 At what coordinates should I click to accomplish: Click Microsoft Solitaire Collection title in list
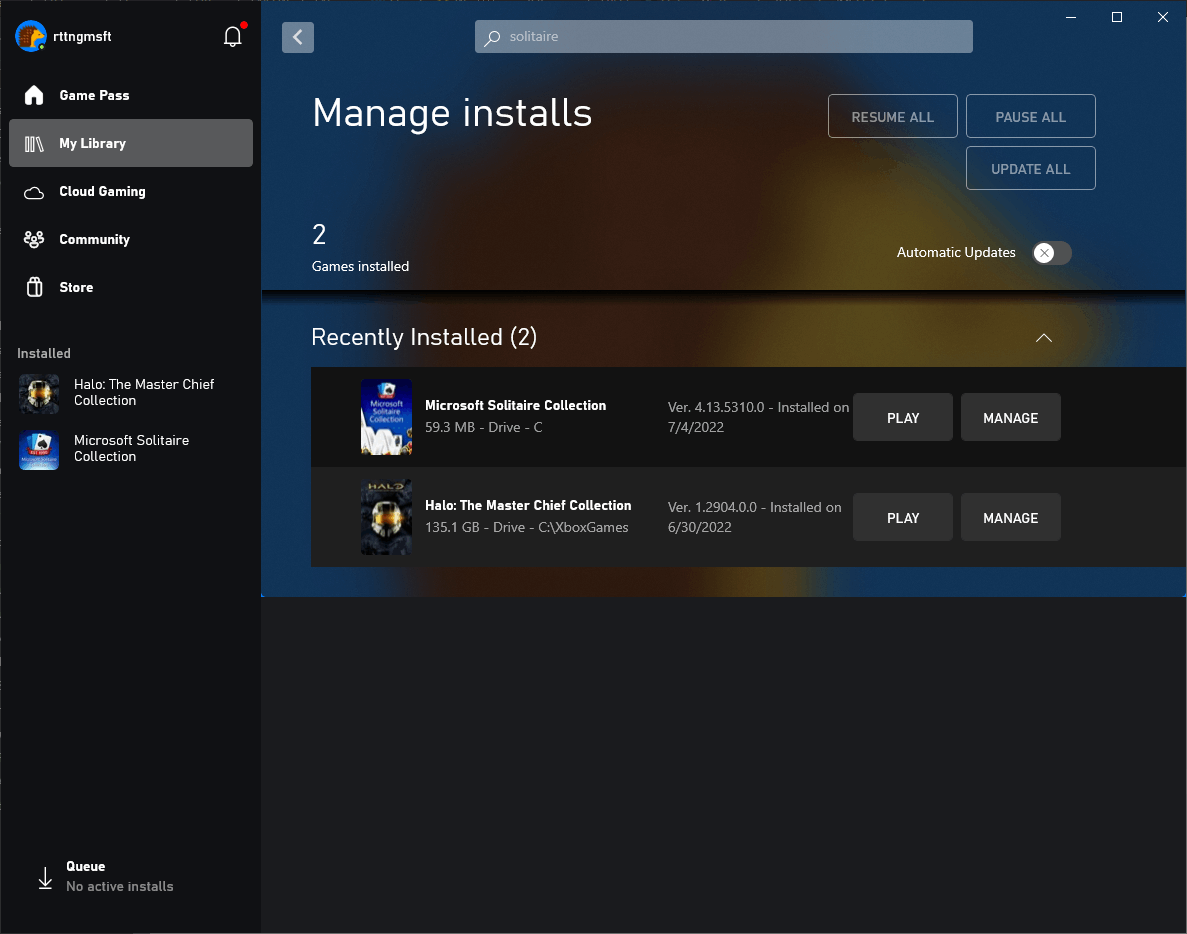[x=516, y=406]
